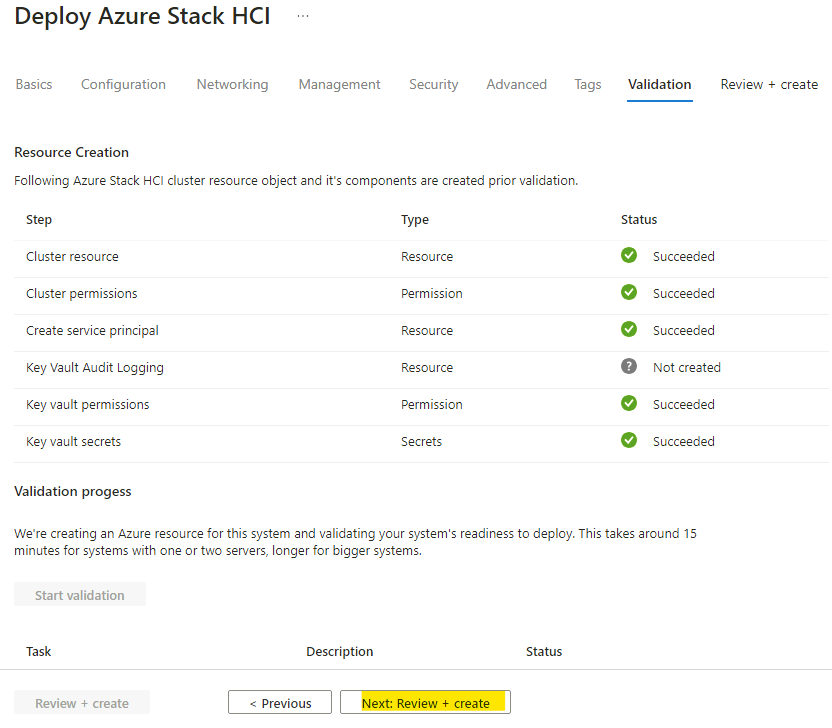Click the Secrets type cell

click(421, 441)
